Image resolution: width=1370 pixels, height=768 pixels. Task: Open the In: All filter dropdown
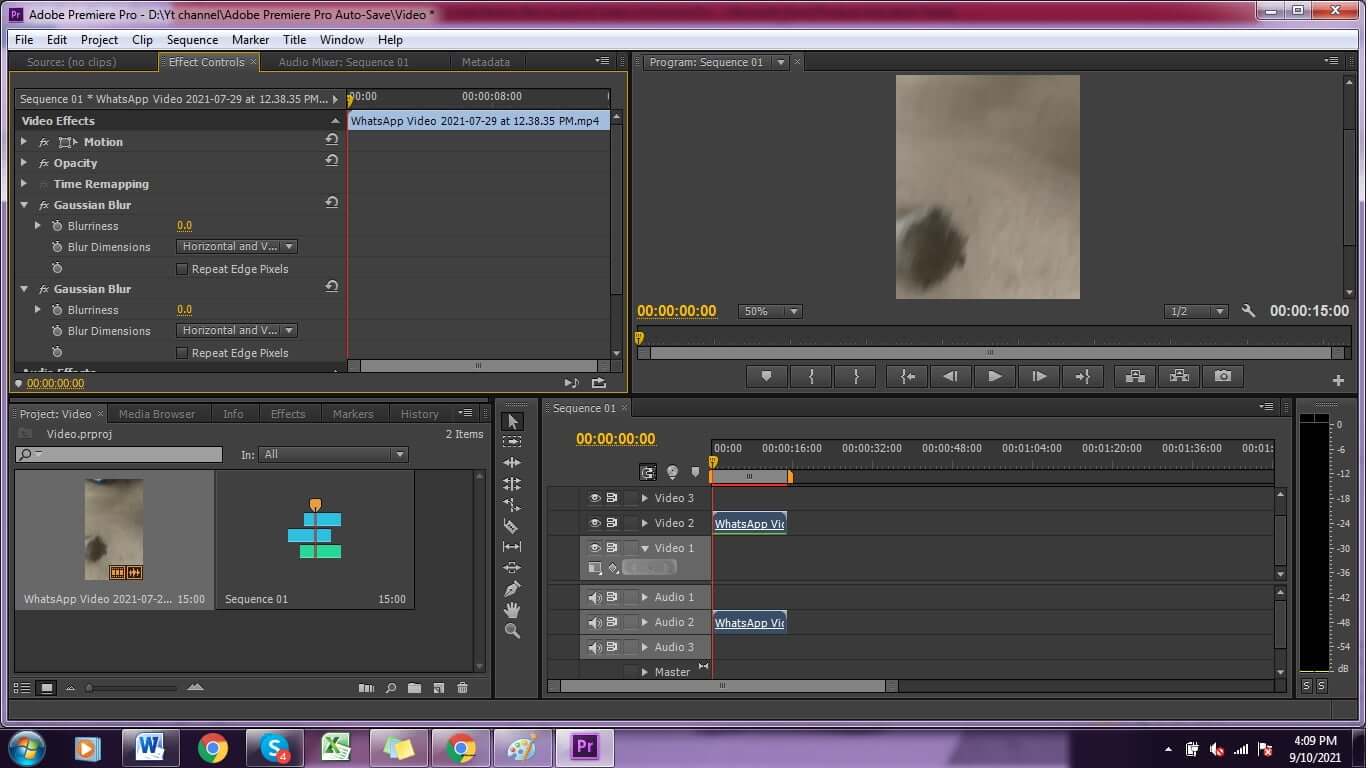pyautogui.click(x=333, y=454)
